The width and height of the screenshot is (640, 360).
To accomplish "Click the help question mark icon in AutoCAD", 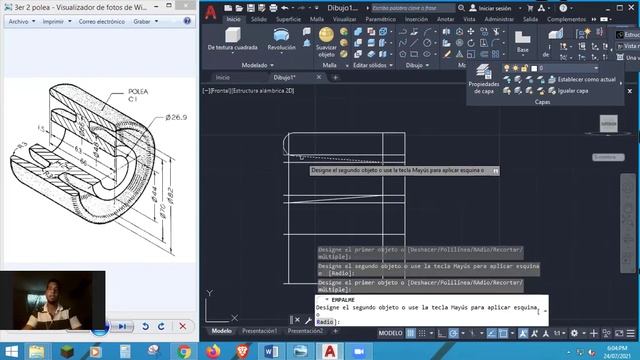I will [x=563, y=8].
